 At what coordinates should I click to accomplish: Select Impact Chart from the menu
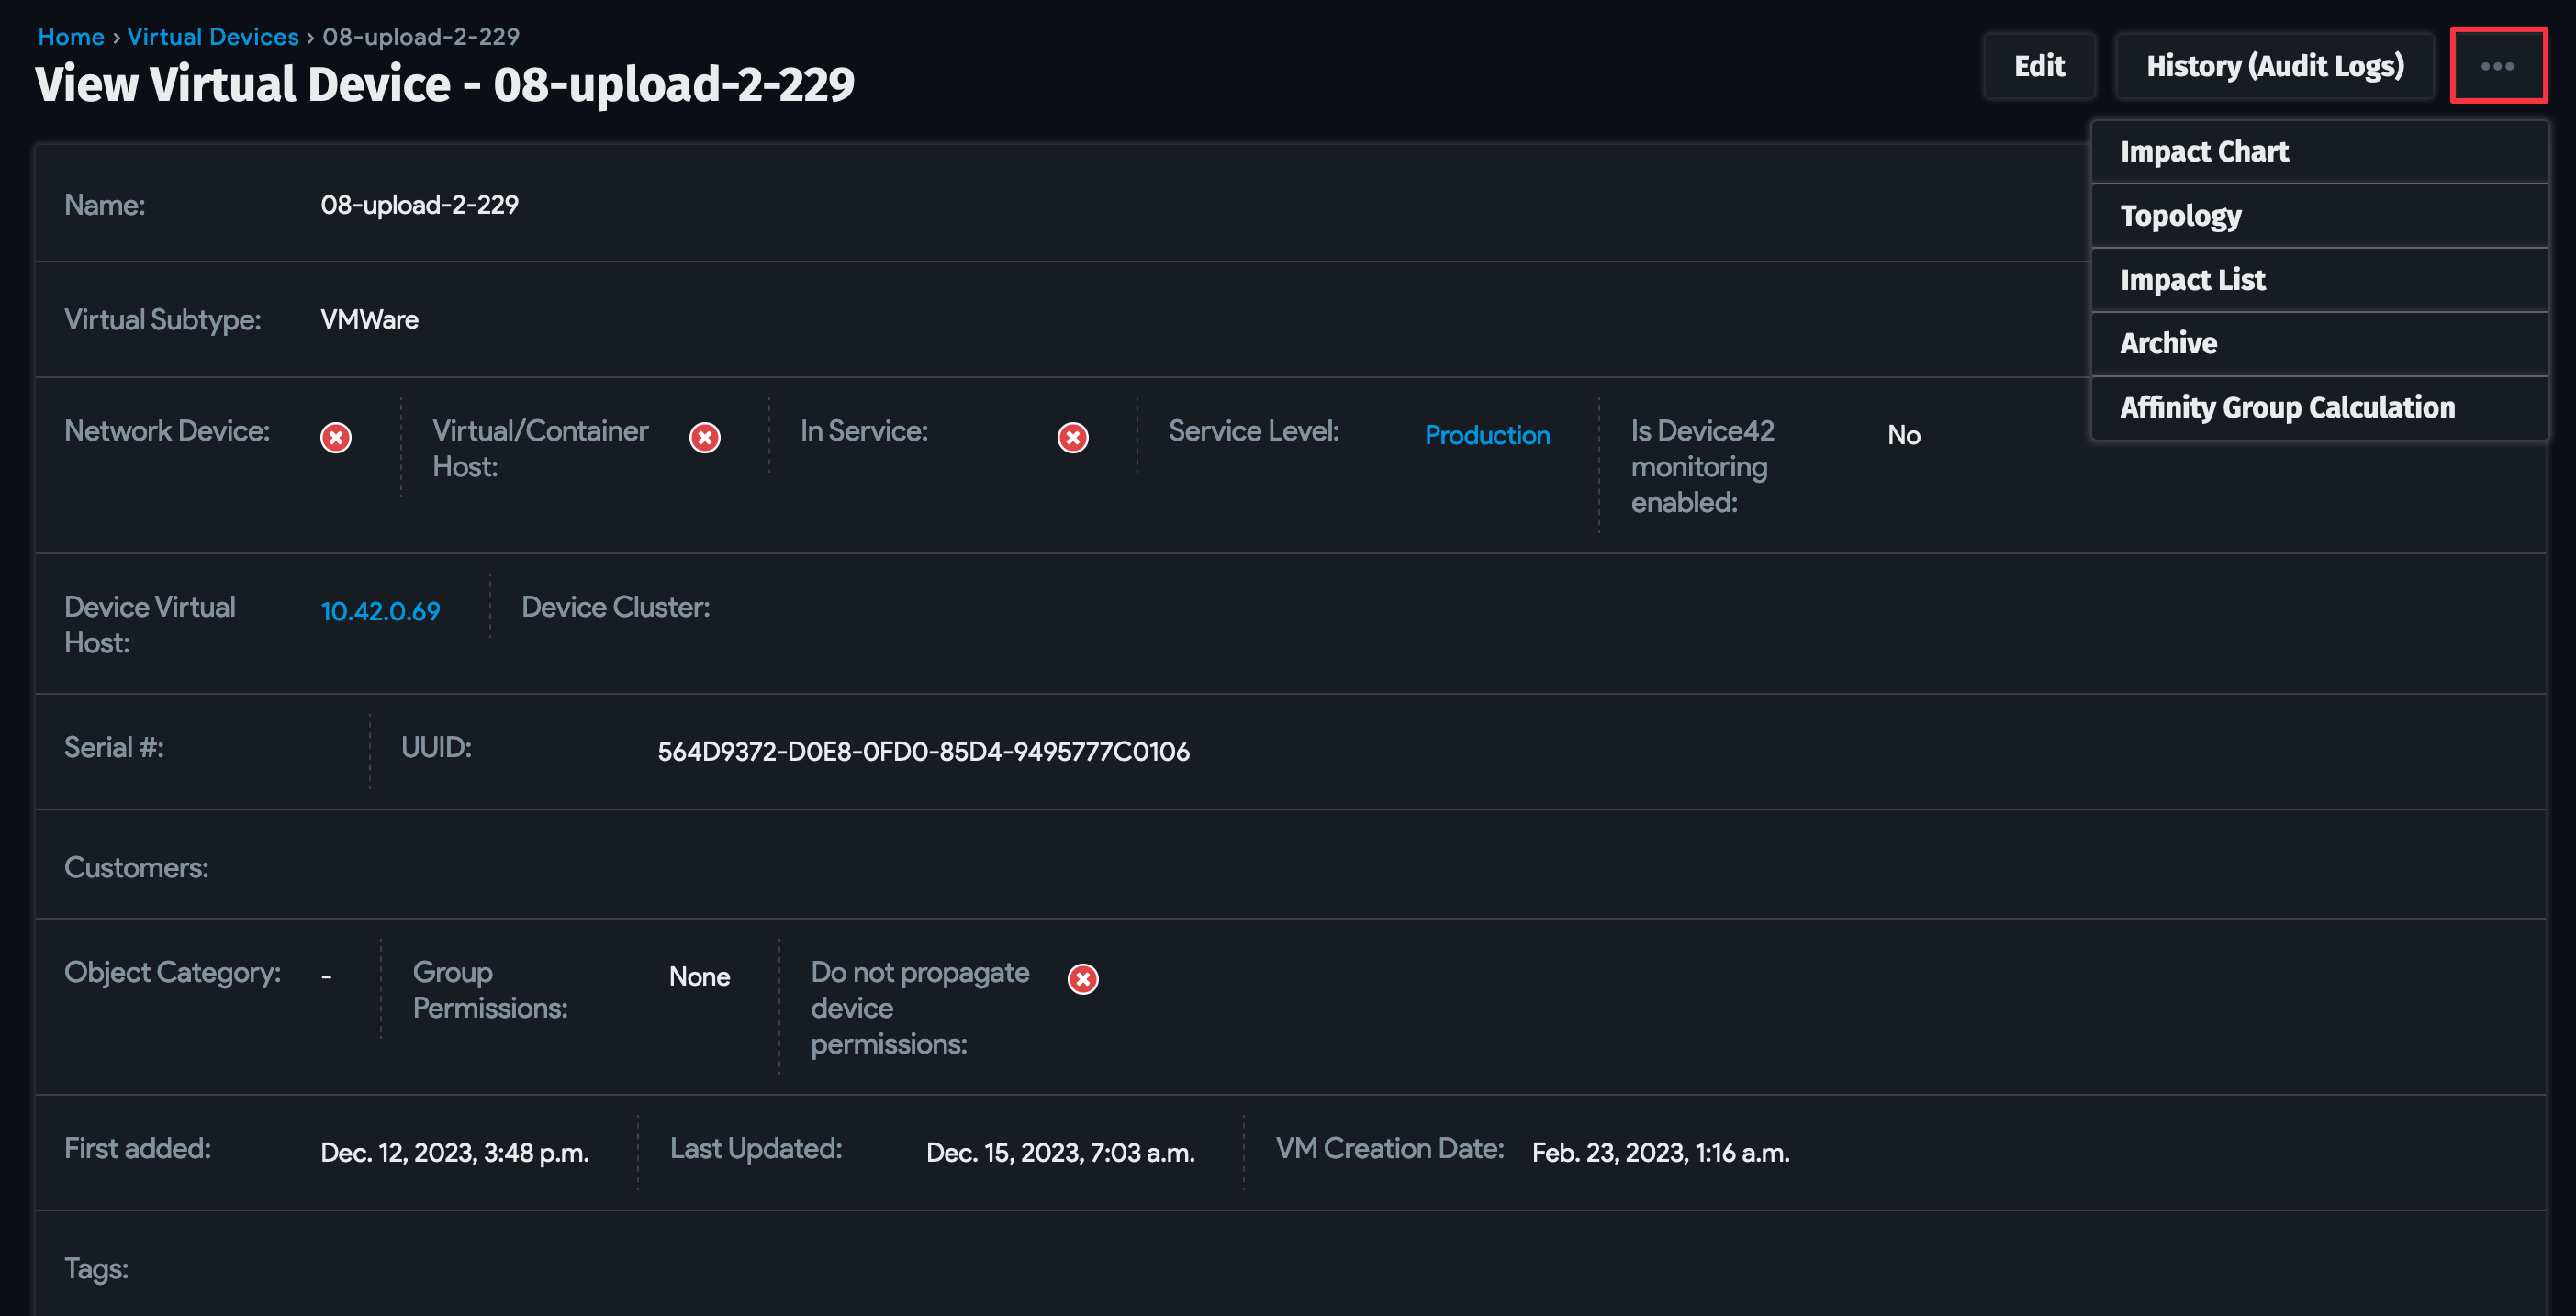pos(2204,151)
